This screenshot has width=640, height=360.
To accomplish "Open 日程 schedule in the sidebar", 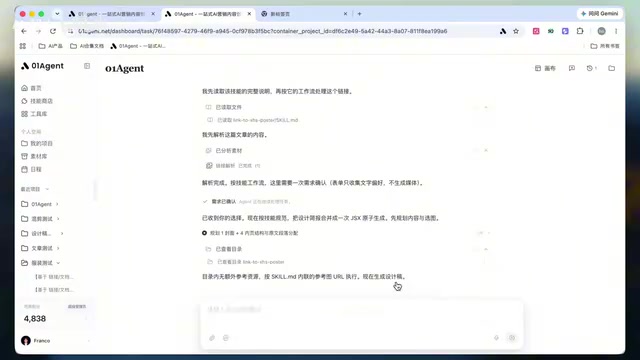I will click(31, 169).
